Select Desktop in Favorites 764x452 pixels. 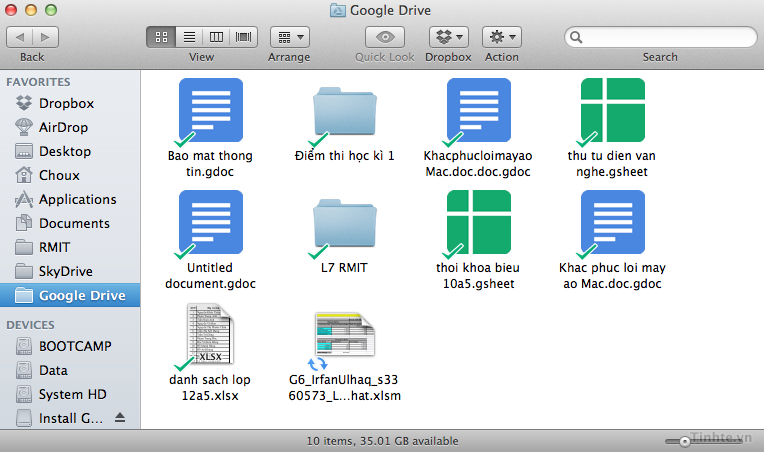(x=70, y=151)
